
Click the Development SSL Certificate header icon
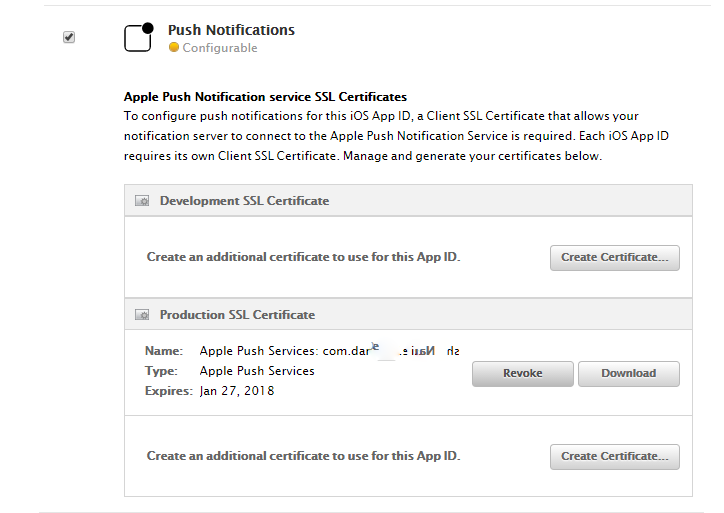[x=142, y=201]
